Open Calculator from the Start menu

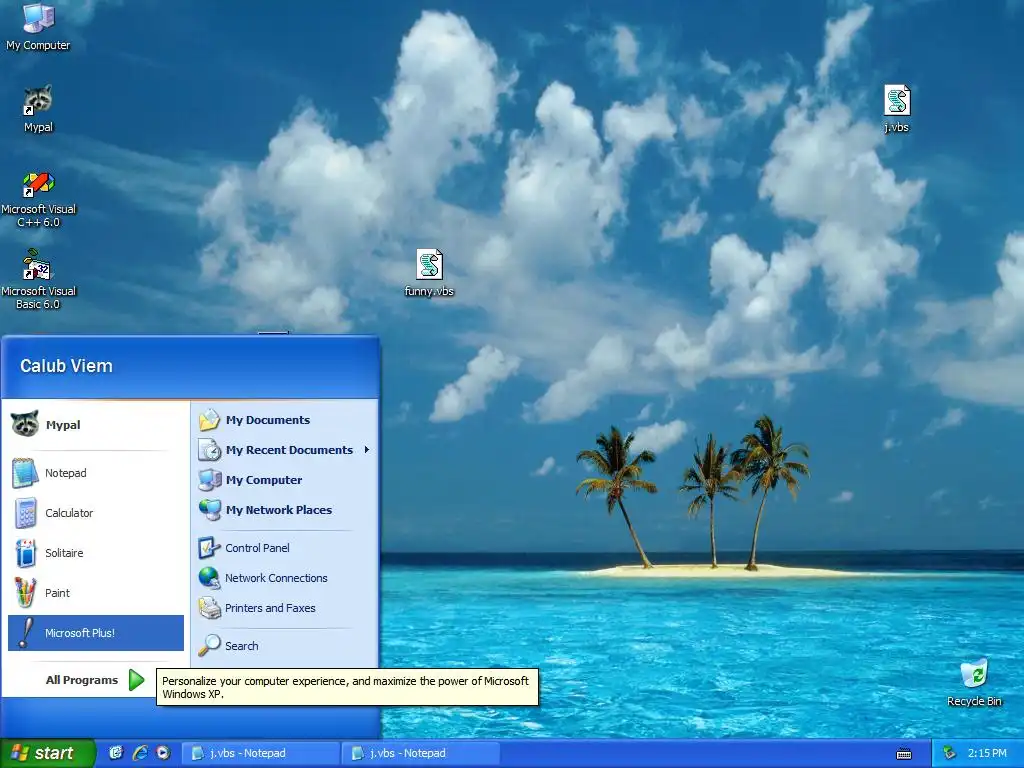(x=95, y=513)
